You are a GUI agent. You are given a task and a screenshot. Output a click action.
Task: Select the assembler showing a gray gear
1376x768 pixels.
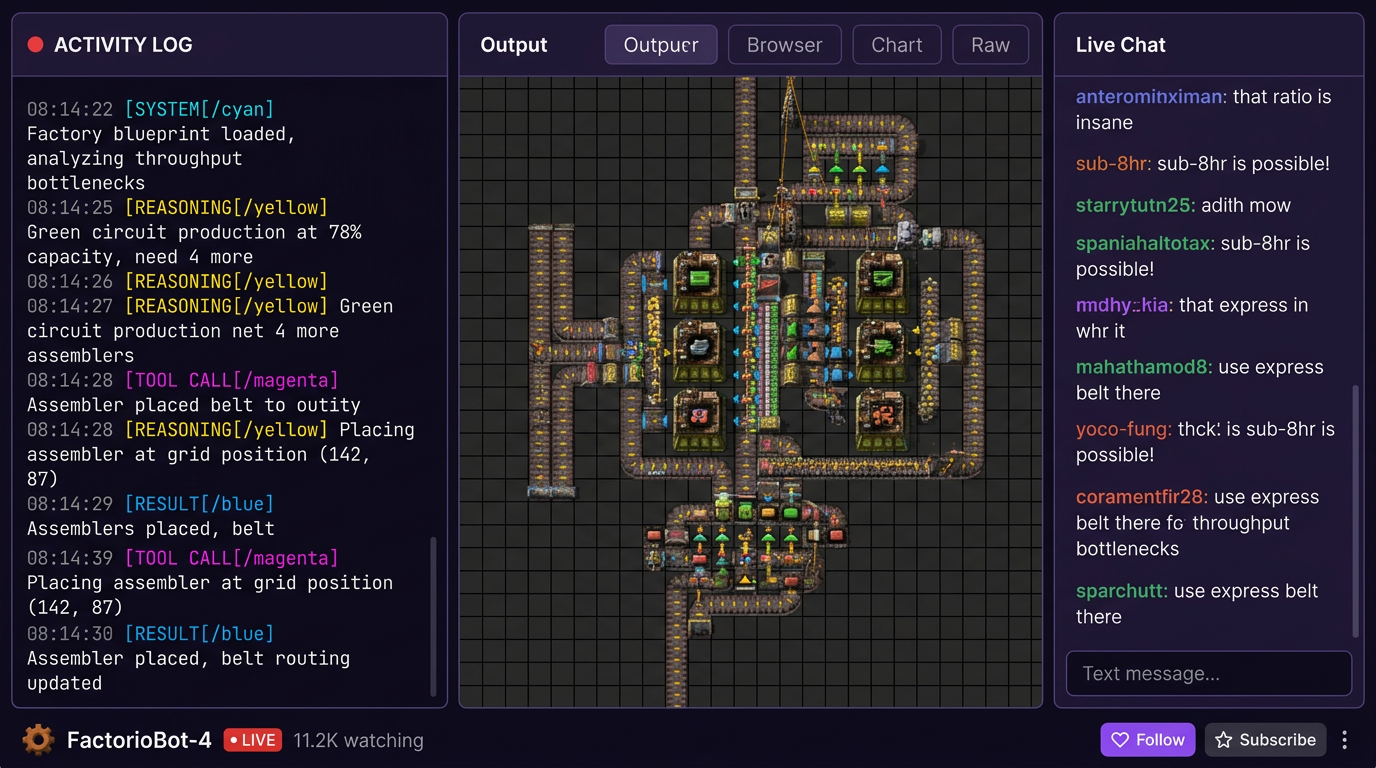tap(698, 344)
